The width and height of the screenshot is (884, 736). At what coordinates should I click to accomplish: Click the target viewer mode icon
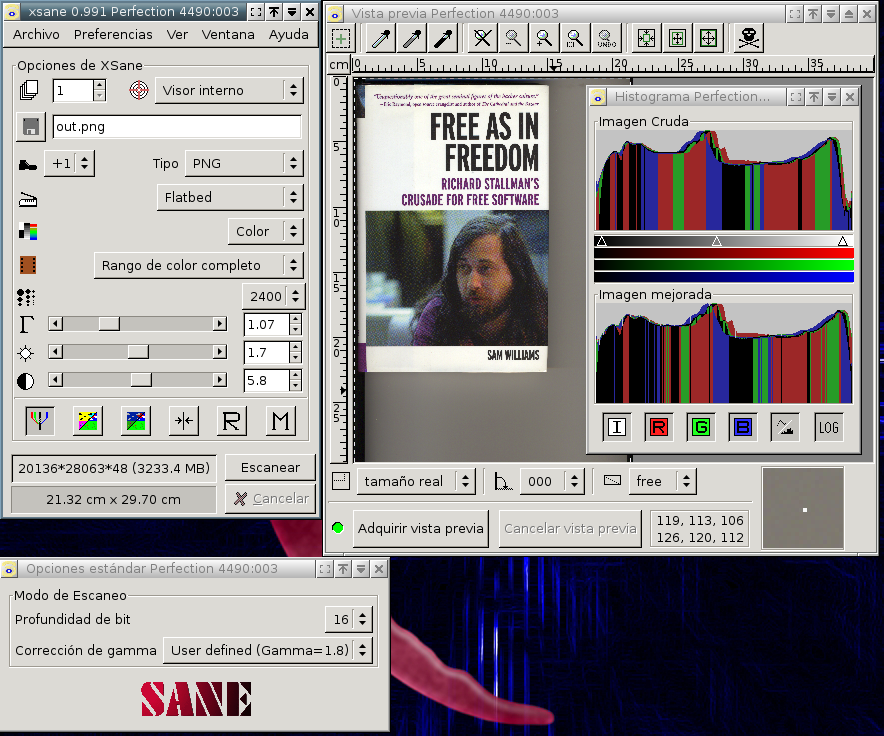pos(139,90)
